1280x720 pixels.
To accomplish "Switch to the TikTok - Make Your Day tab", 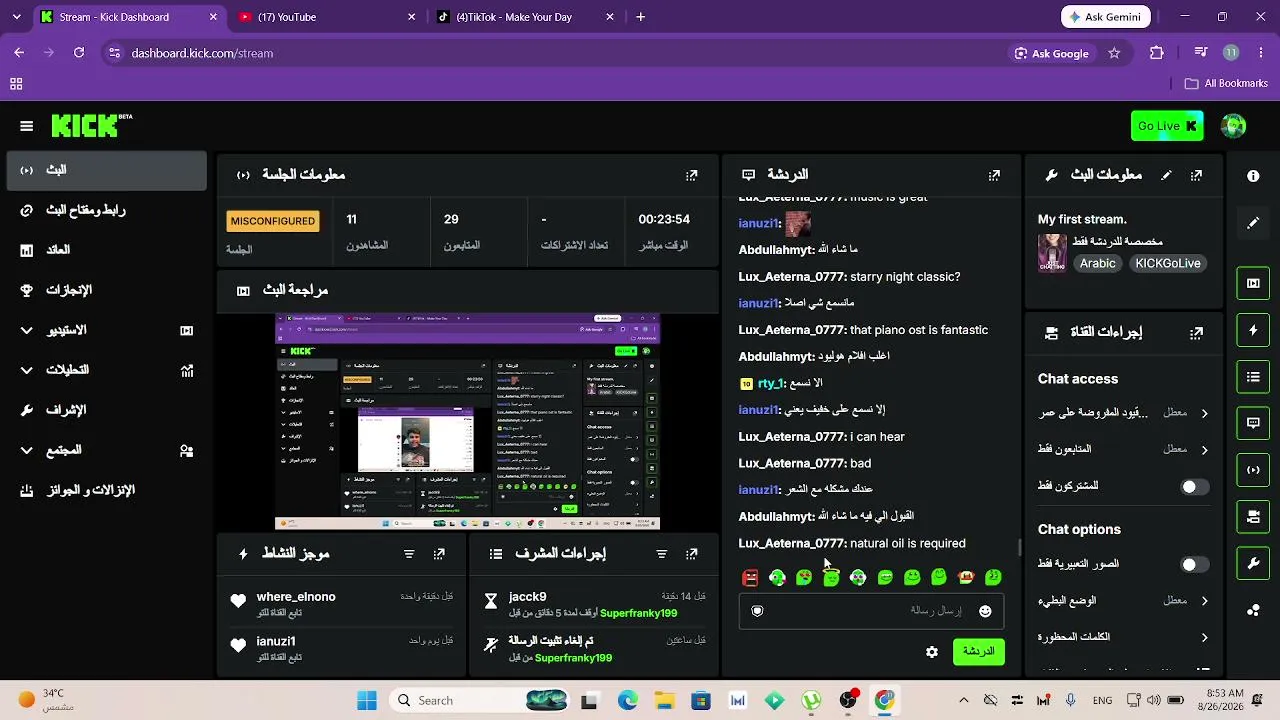I will [x=524, y=17].
